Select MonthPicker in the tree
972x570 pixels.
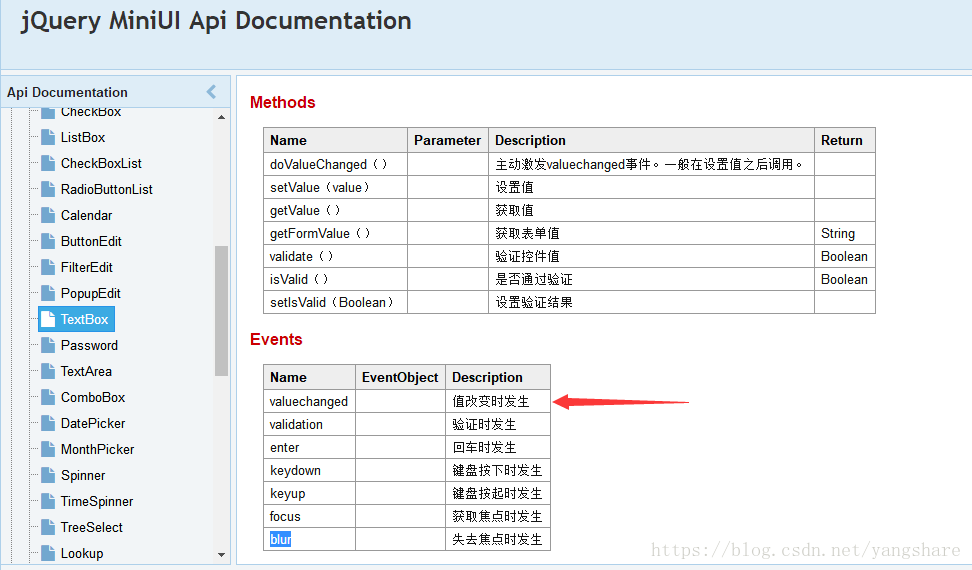pyautogui.click(x=97, y=450)
